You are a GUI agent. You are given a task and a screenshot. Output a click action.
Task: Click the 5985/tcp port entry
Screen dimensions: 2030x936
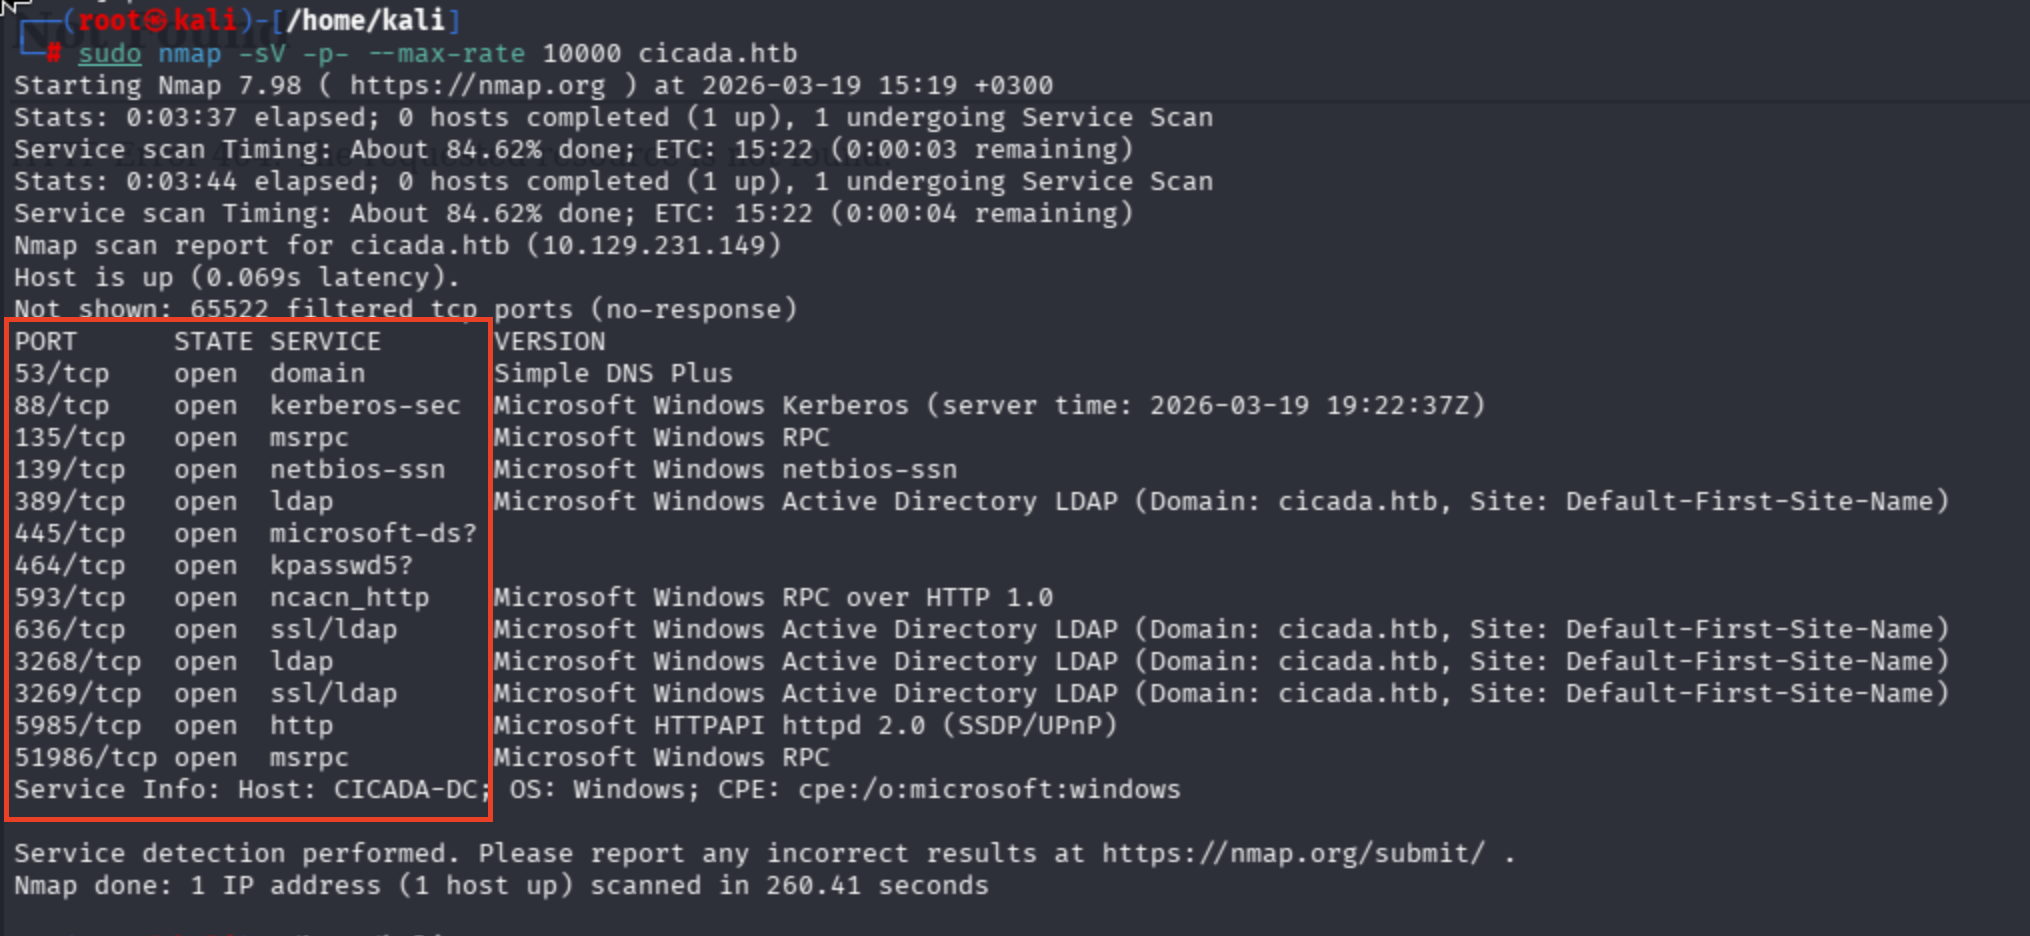78,725
